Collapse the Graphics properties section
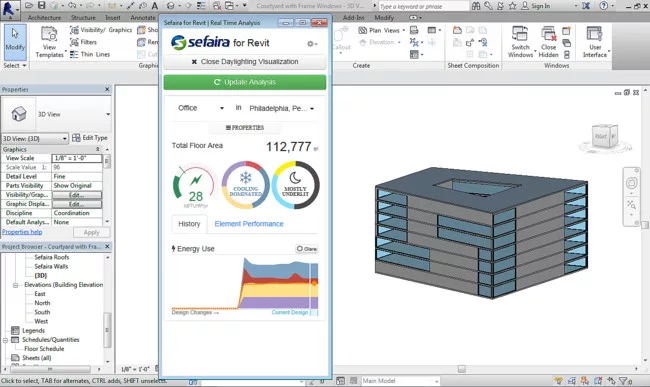The height and width of the screenshot is (387, 650). coord(98,149)
